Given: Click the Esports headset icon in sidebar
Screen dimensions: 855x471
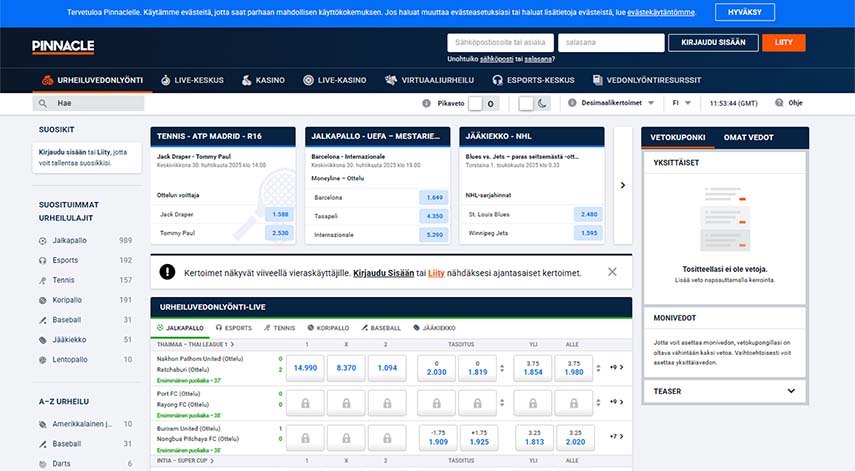Looking at the screenshot, I should pyautogui.click(x=43, y=261).
